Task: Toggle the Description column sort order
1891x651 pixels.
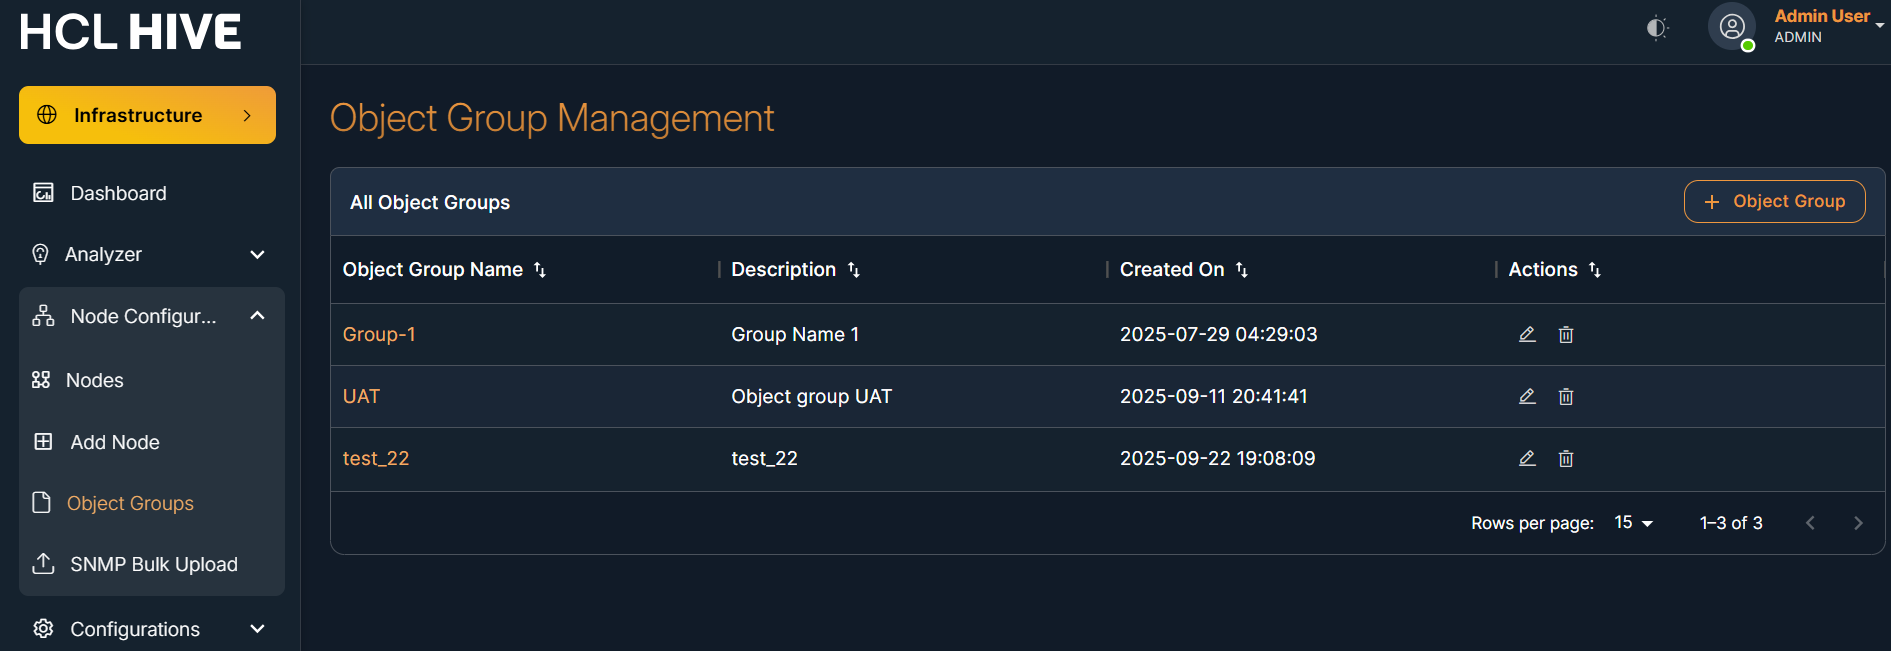Action: (x=854, y=270)
